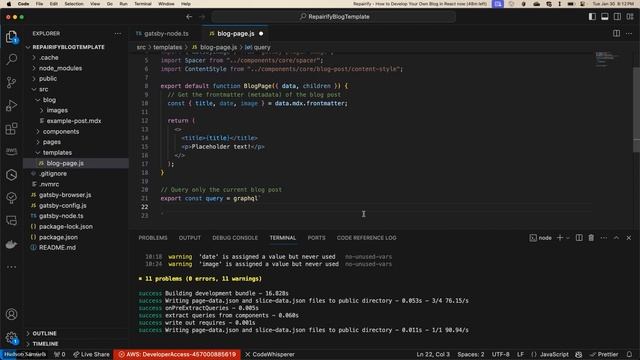640x360 pixels.
Task: Toggle the bottom panel visibility
Action: pos(604,17)
